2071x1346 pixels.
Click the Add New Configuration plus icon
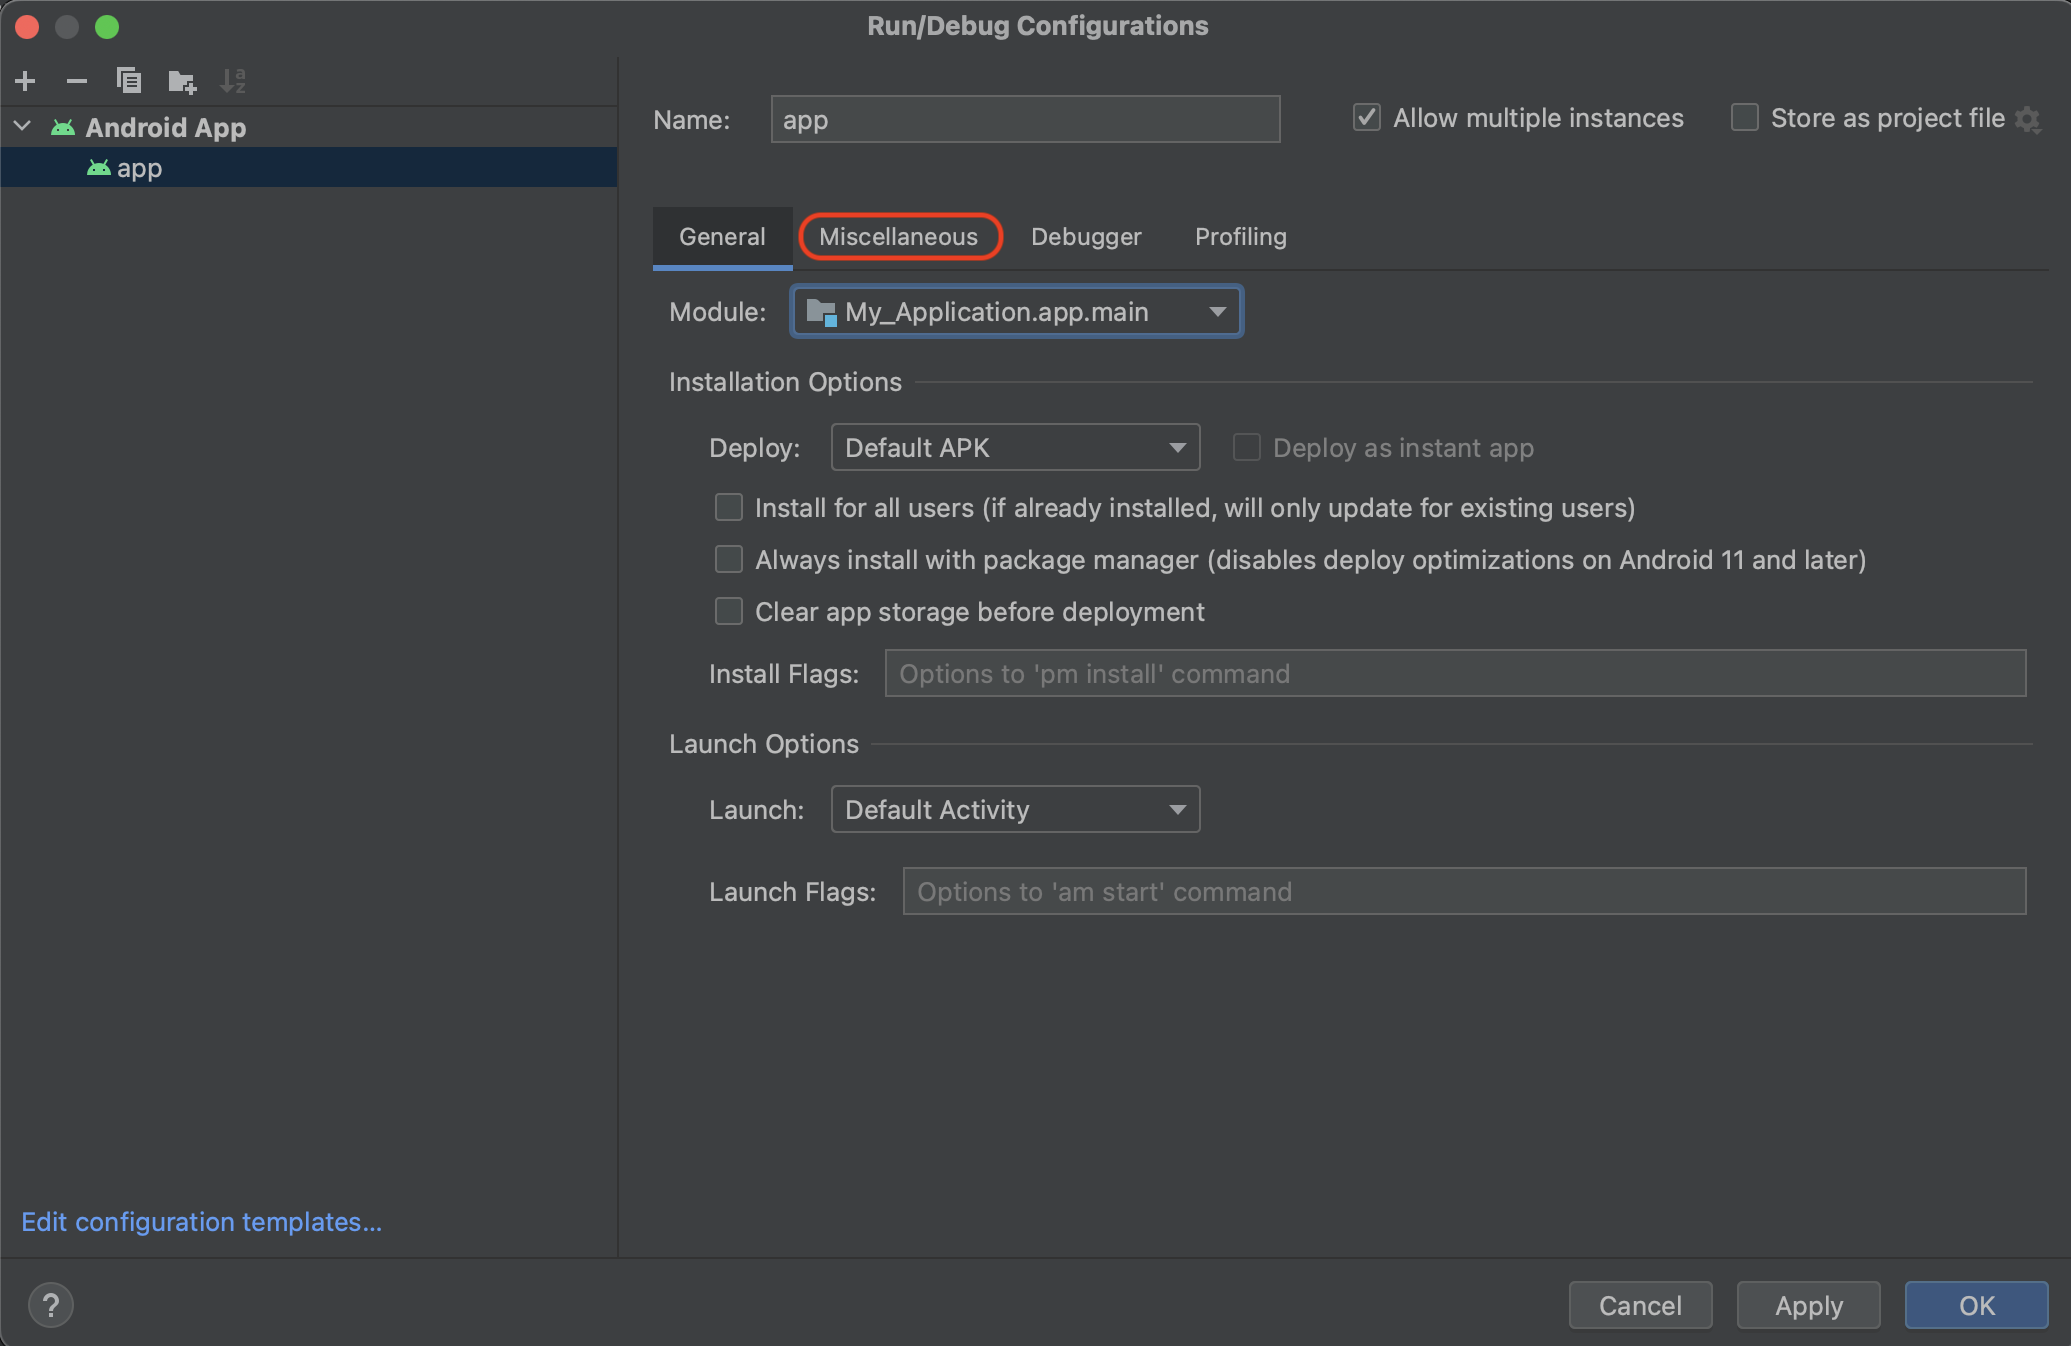(26, 81)
